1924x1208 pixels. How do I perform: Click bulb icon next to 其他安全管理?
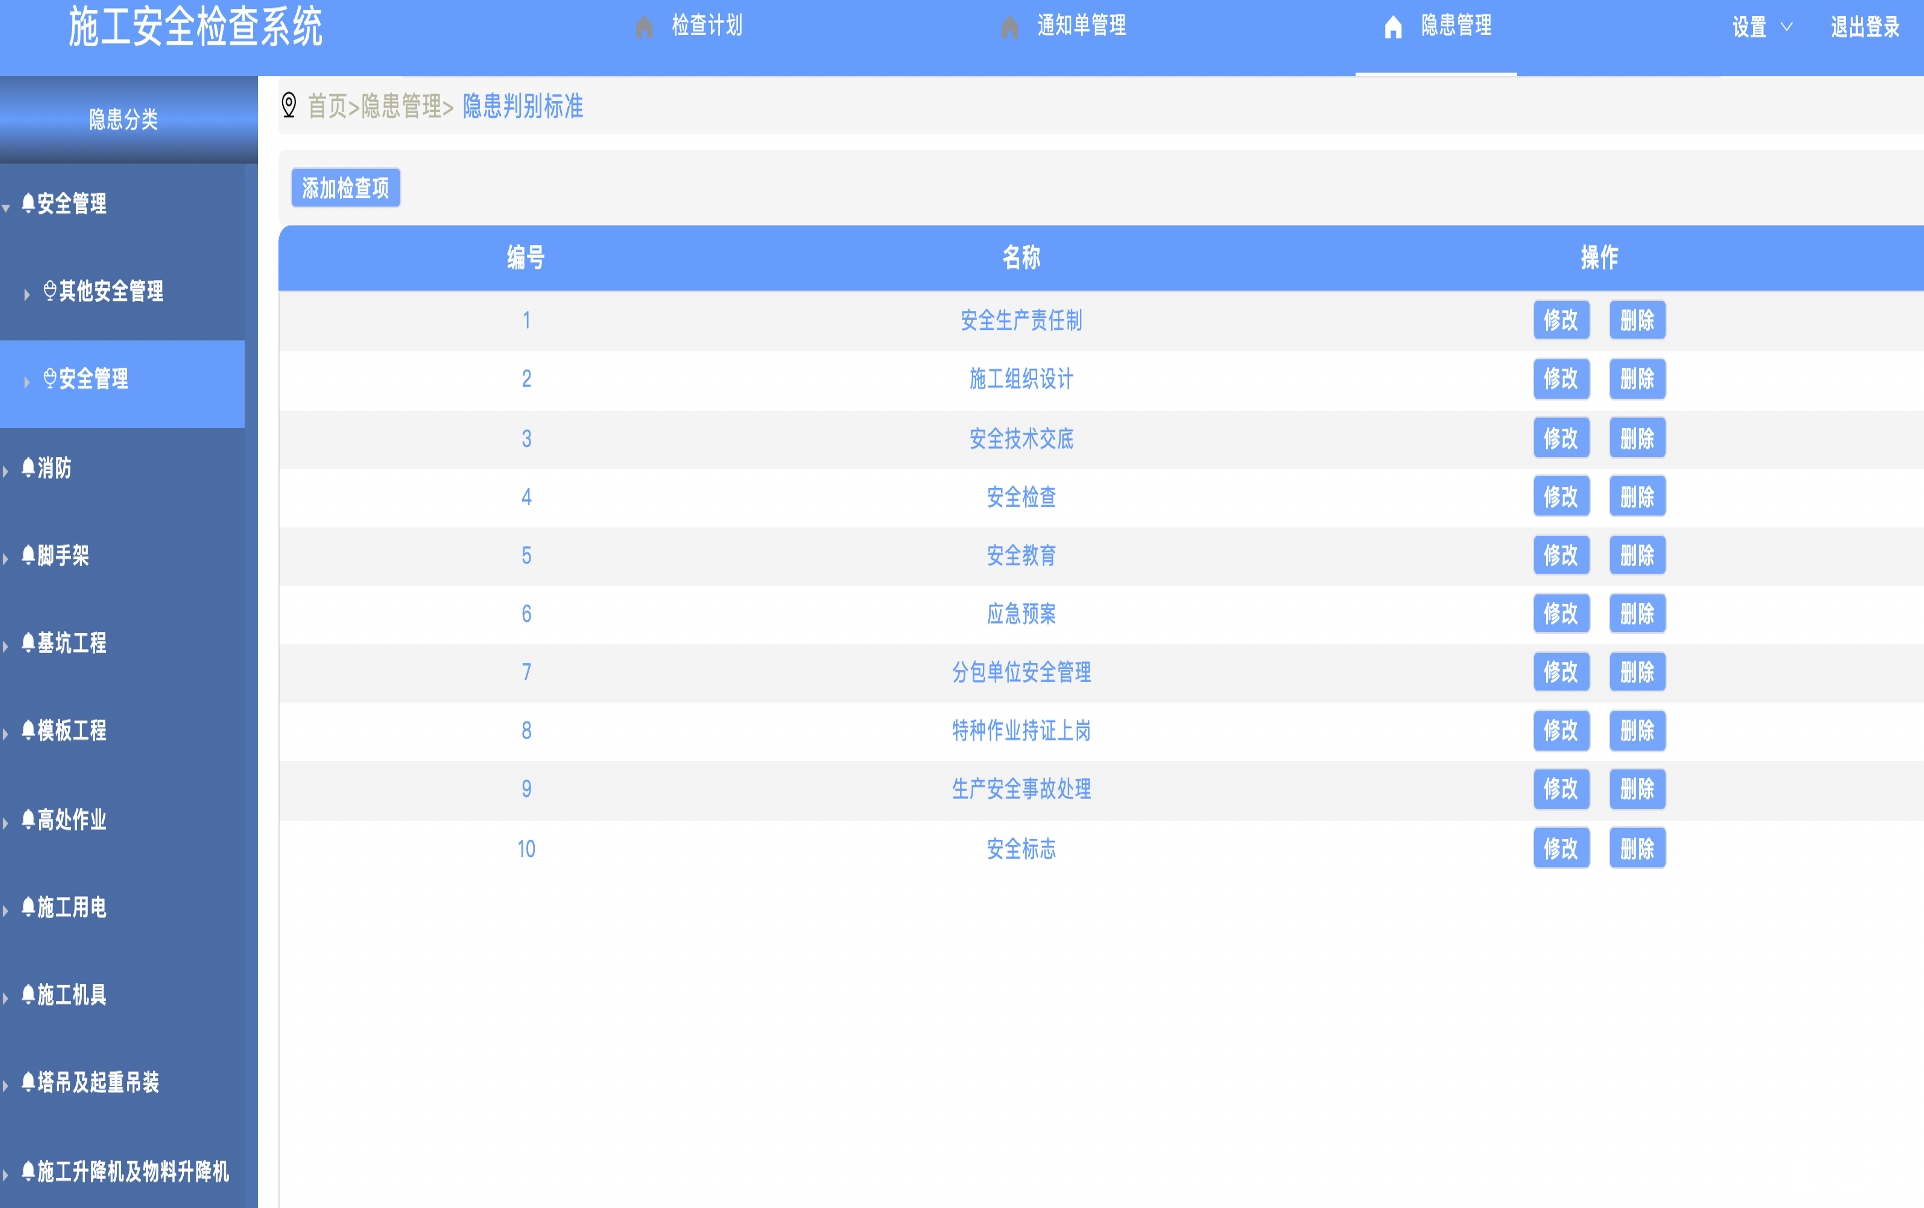point(50,291)
